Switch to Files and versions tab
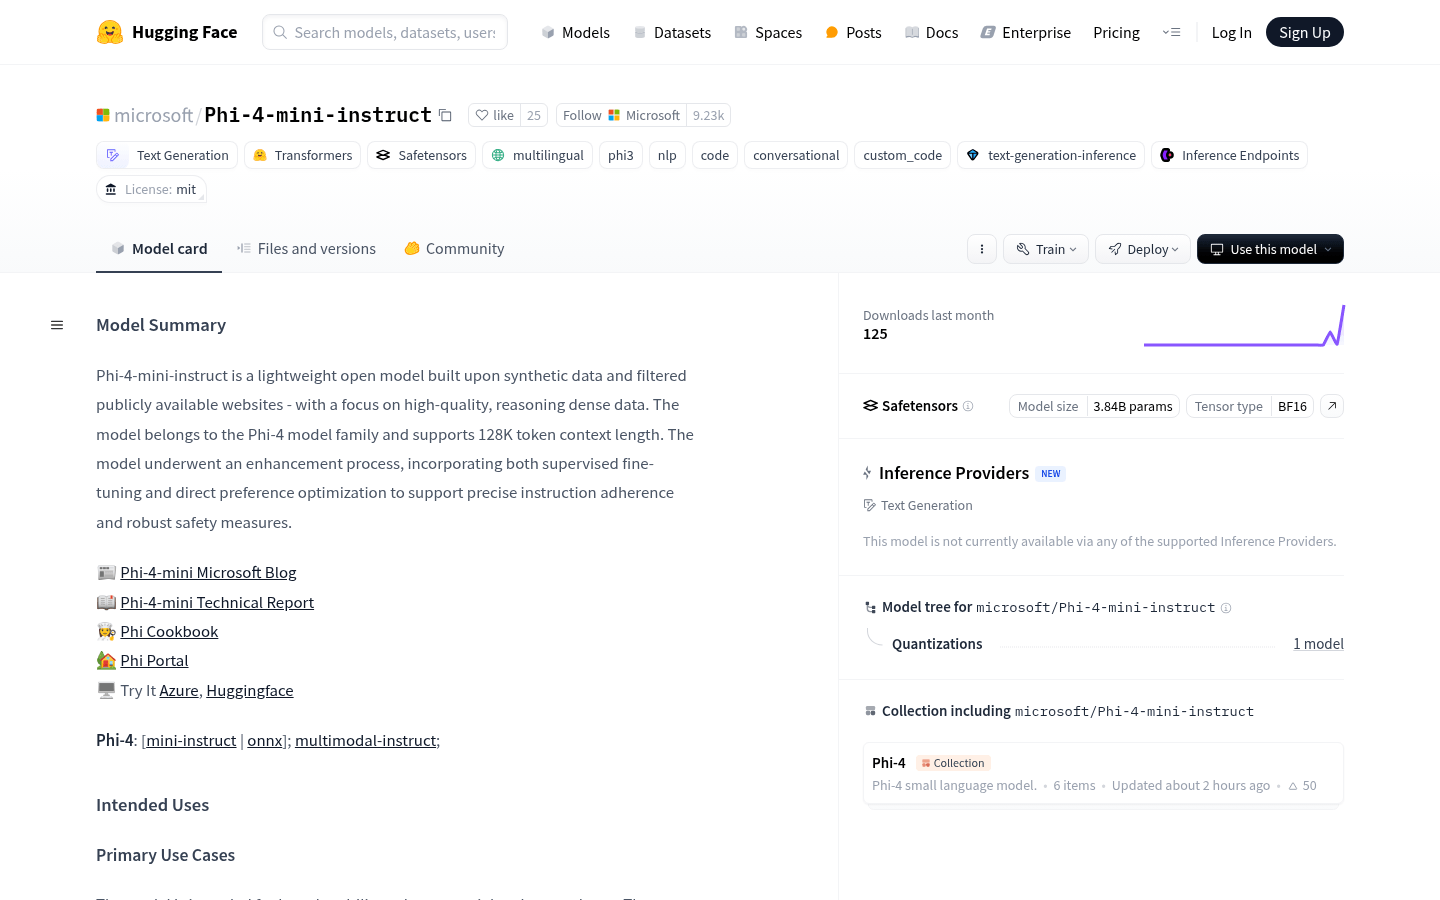The image size is (1440, 900). point(306,249)
